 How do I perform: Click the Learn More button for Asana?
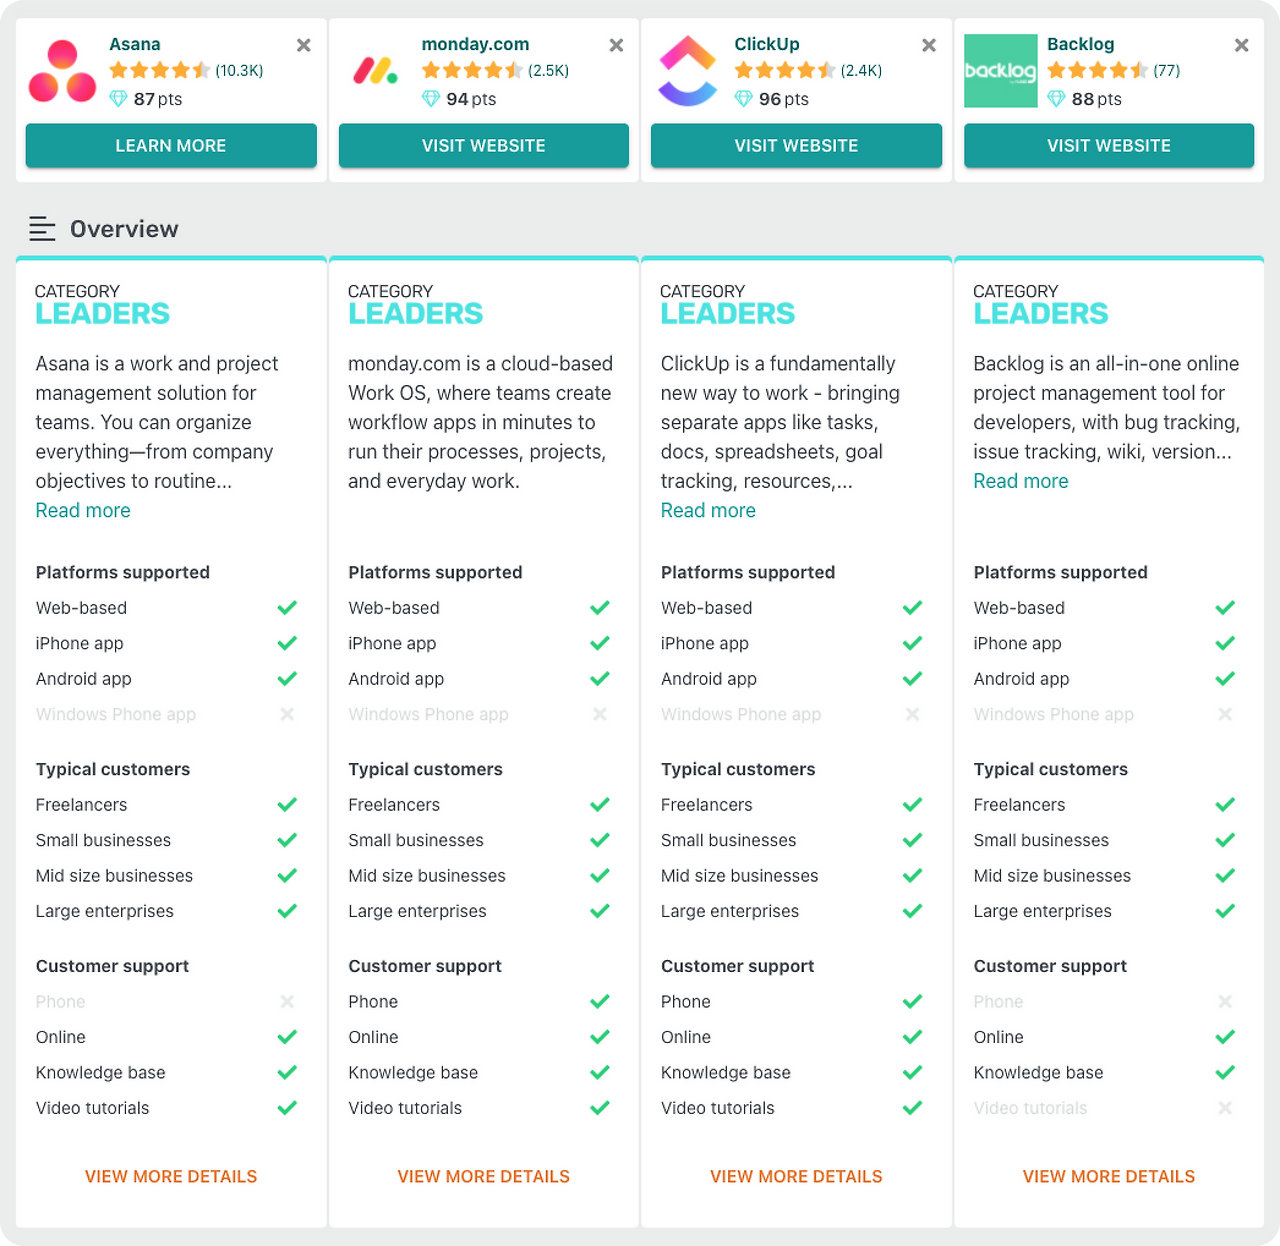click(171, 146)
